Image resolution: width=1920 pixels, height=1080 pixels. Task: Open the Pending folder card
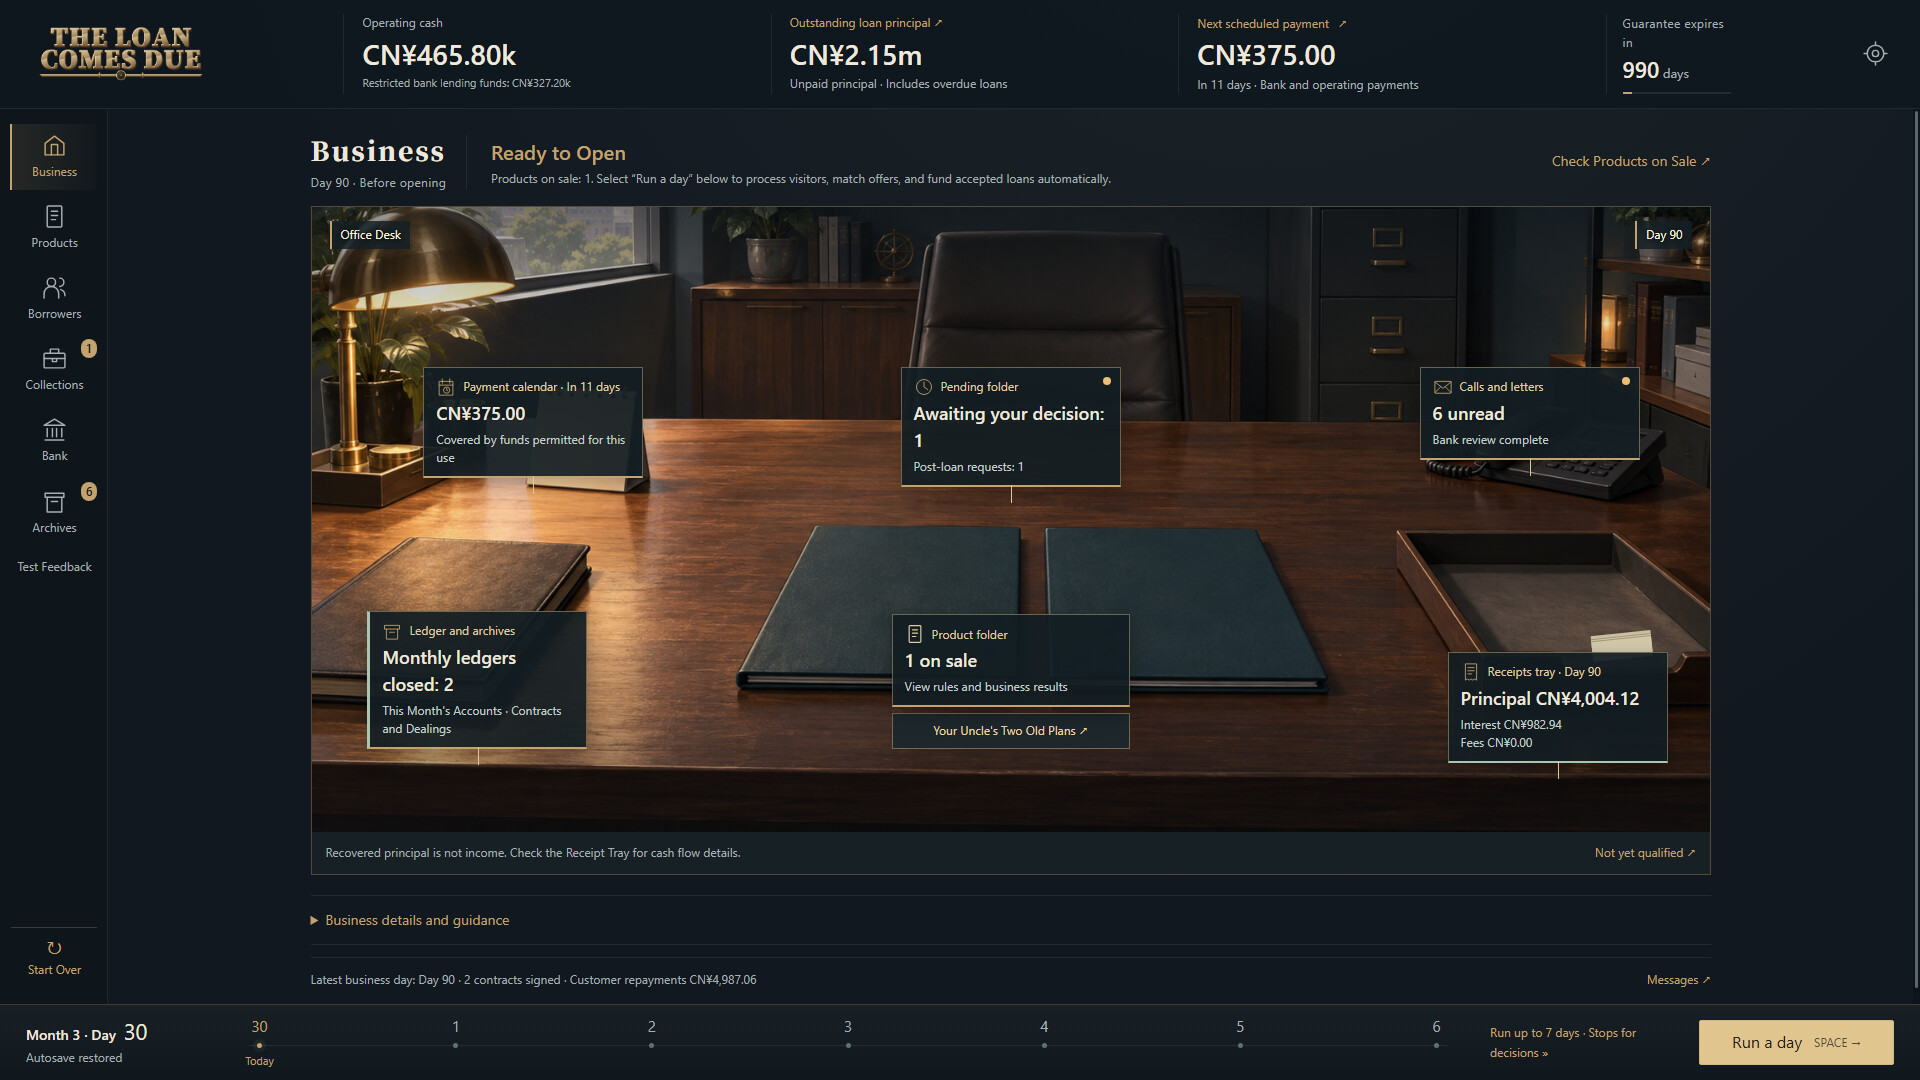point(1010,427)
